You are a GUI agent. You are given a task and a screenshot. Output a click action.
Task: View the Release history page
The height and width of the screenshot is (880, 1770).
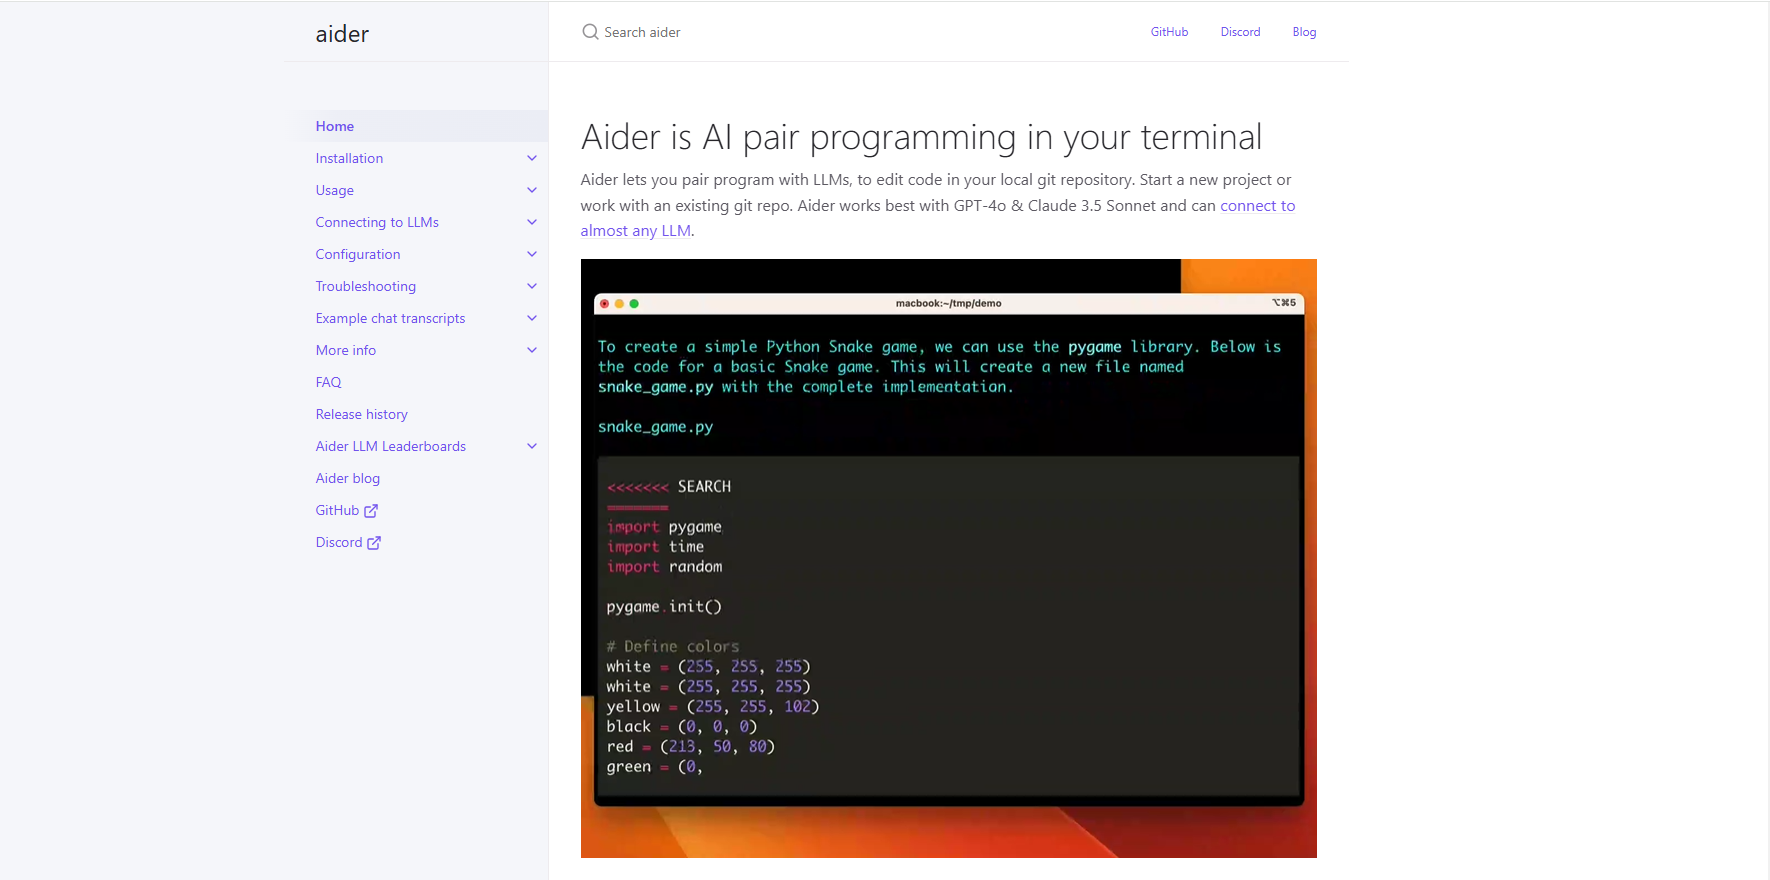tap(361, 414)
